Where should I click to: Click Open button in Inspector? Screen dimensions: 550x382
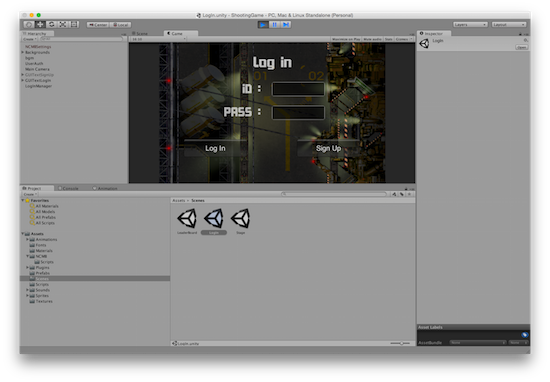pyautogui.click(x=522, y=47)
